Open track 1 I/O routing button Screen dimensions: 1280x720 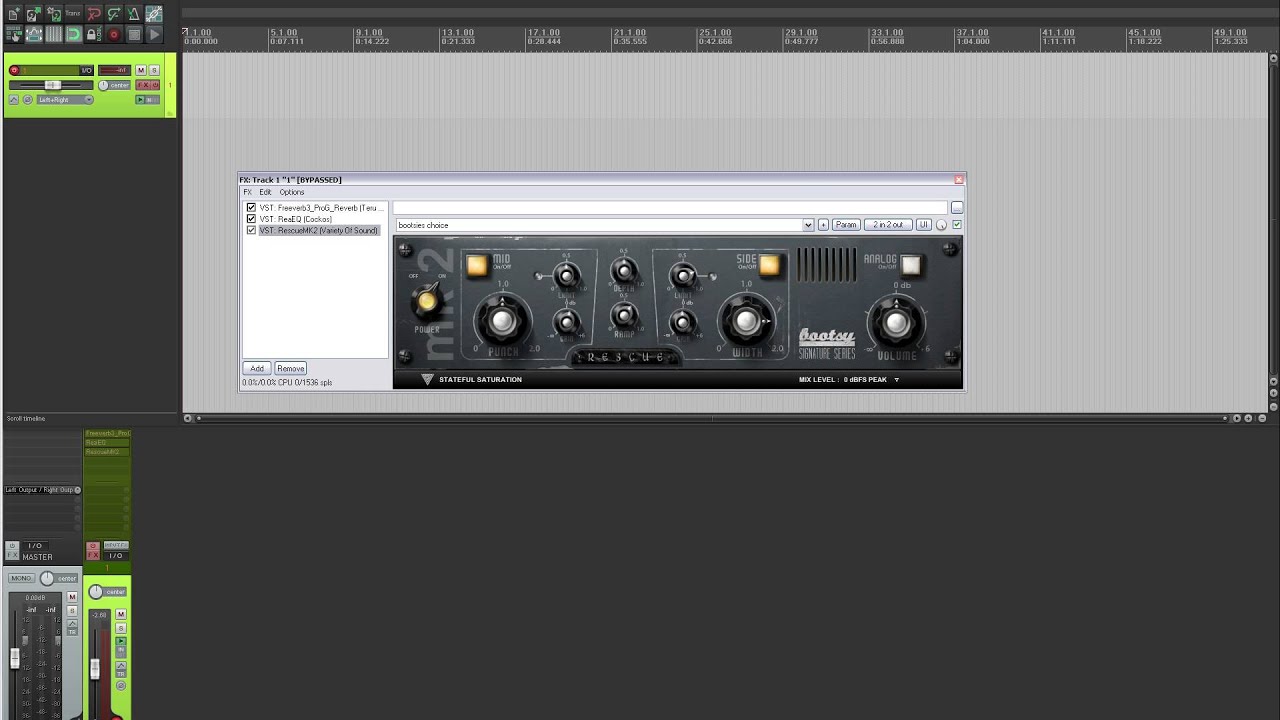click(x=86, y=70)
